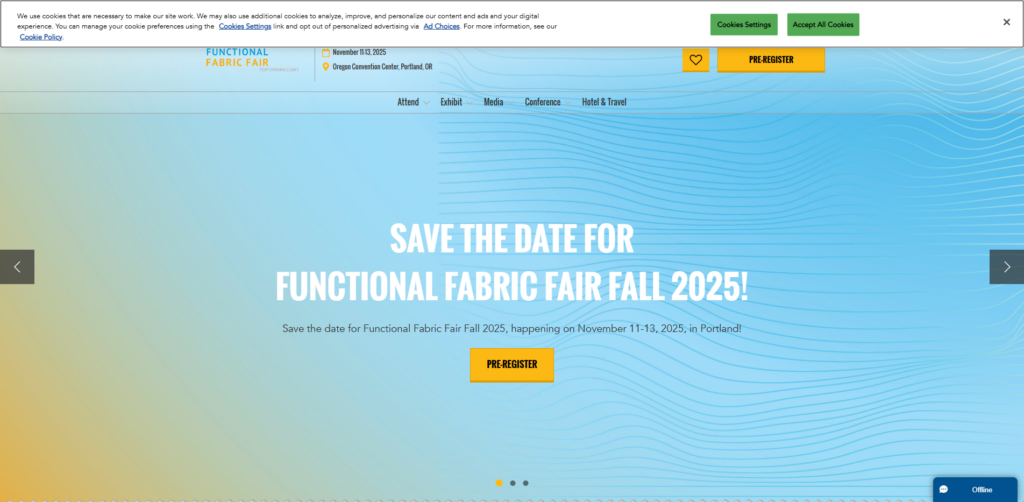Select the first carousel dot indicator

point(499,483)
